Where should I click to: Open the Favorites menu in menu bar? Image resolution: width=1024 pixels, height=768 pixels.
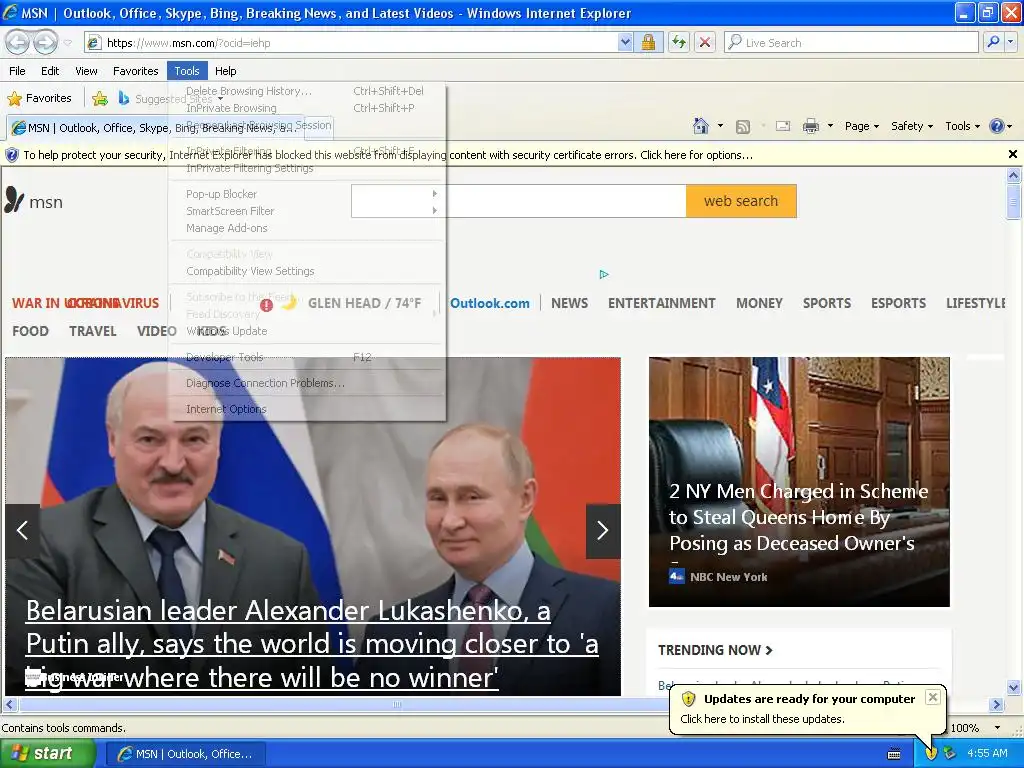135,71
